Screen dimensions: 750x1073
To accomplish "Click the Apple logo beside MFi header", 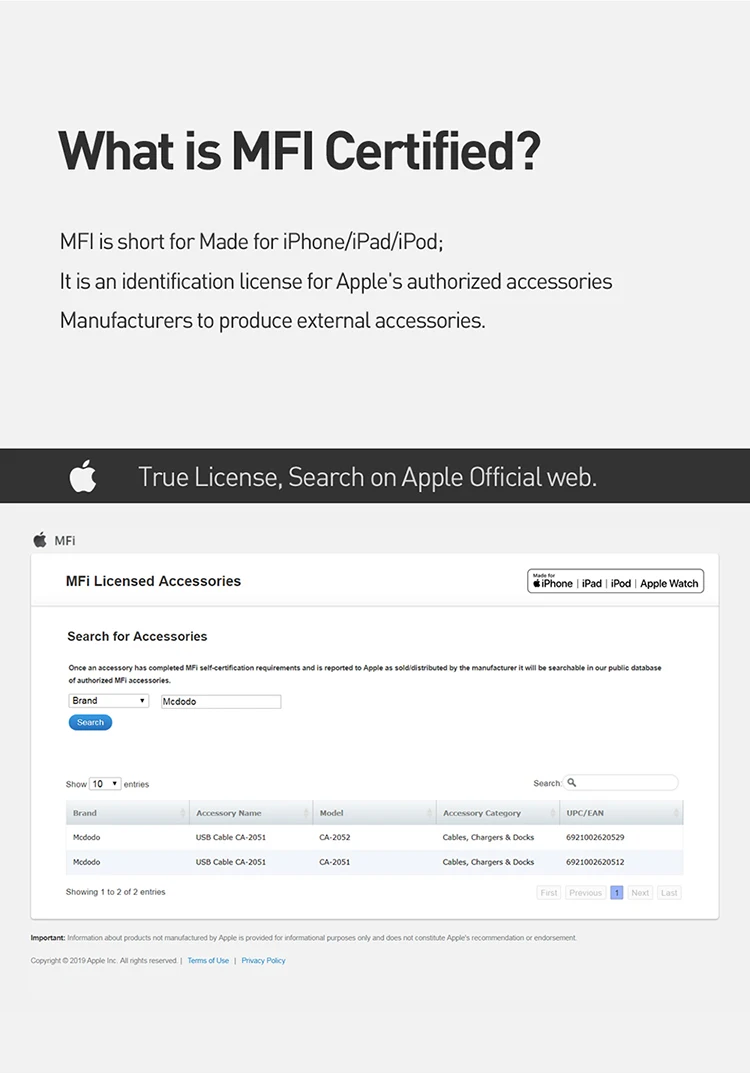I will pos(40,540).
